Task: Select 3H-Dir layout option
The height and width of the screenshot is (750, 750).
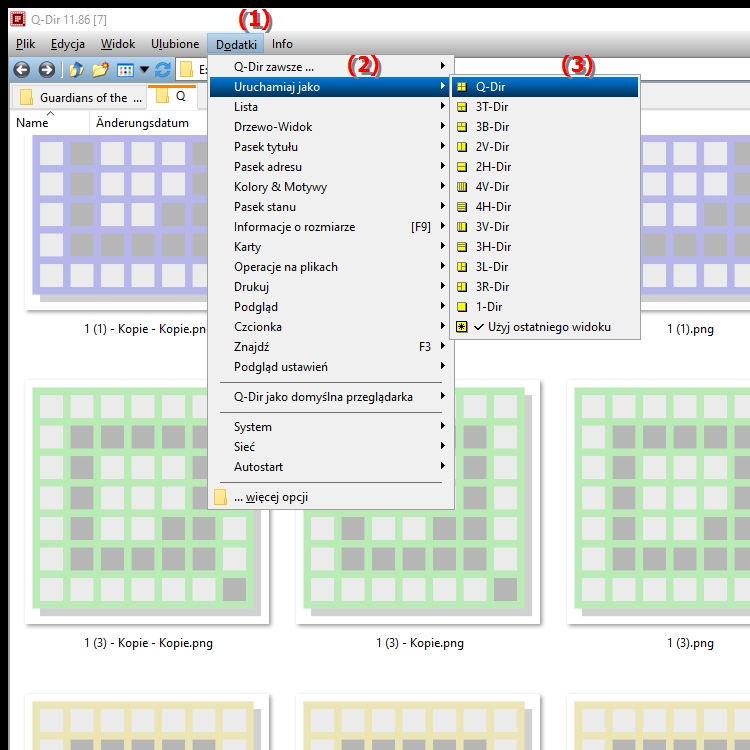Action: (545, 247)
